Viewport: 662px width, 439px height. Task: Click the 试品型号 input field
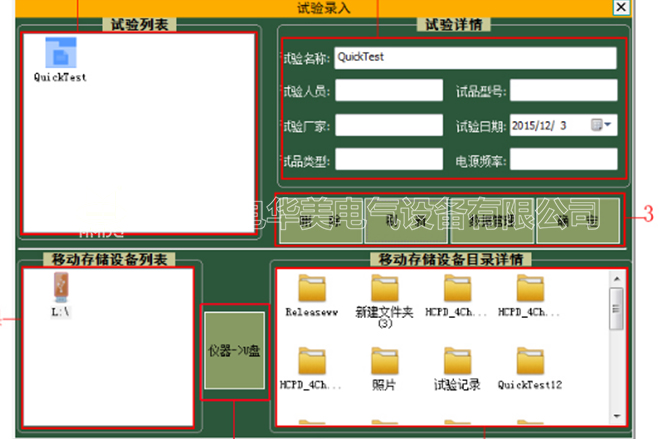(x=563, y=90)
